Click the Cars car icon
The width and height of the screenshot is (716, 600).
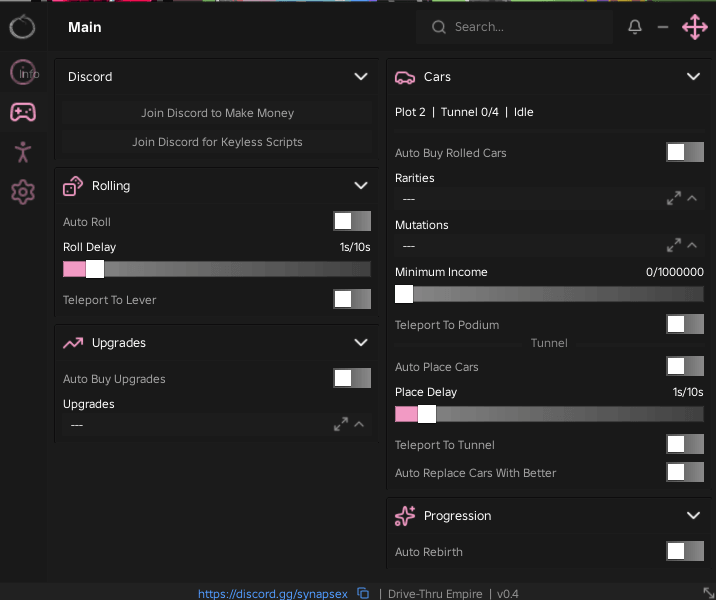click(405, 77)
